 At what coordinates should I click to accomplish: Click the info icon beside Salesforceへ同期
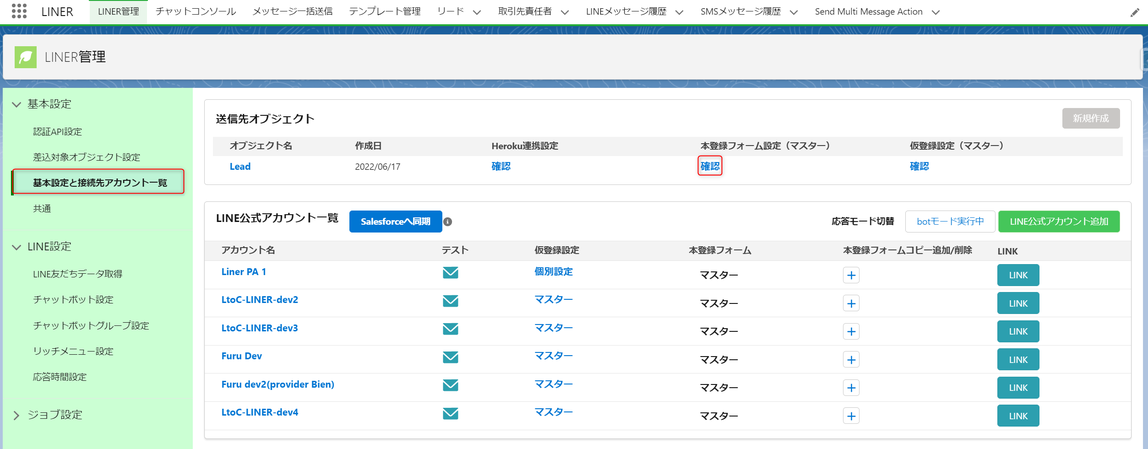(448, 221)
